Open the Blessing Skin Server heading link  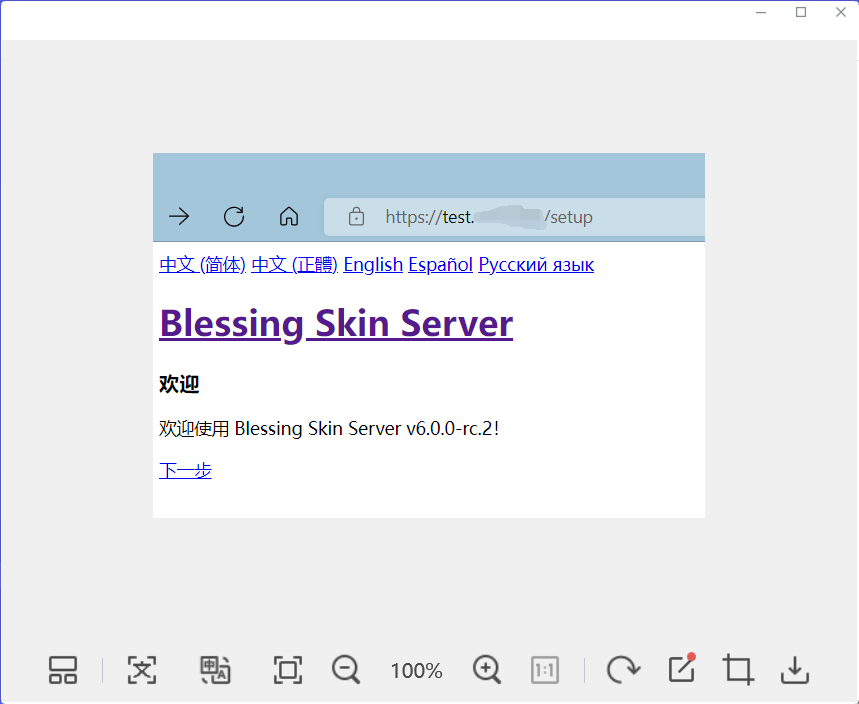pyautogui.click(x=335, y=323)
